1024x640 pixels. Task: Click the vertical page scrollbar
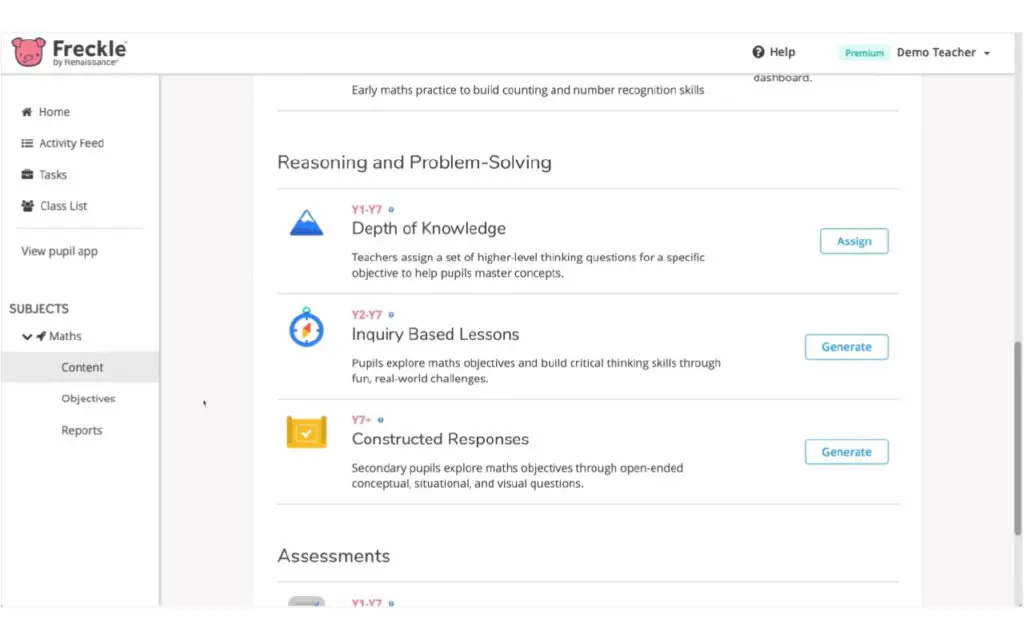coord(1018,430)
